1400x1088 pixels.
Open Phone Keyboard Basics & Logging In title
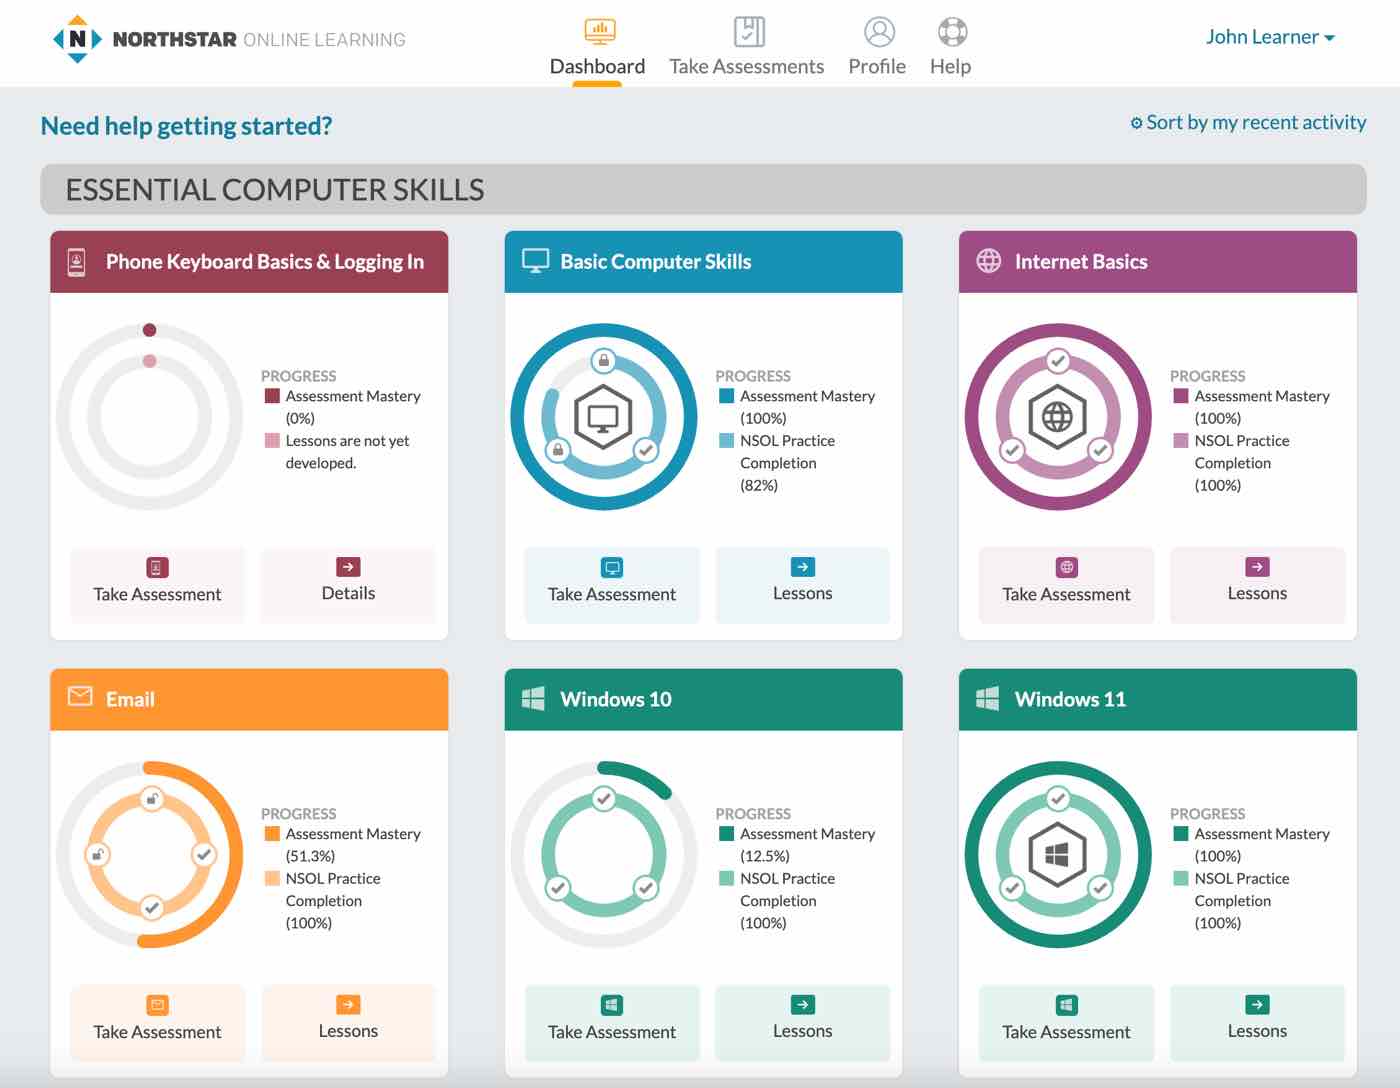(x=265, y=262)
